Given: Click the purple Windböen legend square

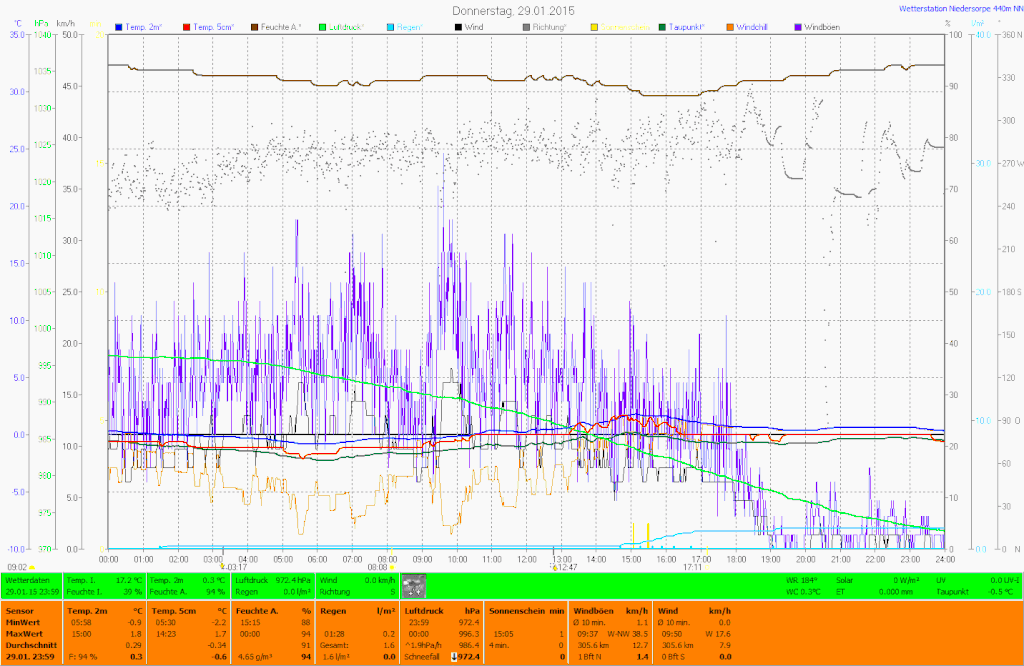Looking at the screenshot, I should coord(797,26).
